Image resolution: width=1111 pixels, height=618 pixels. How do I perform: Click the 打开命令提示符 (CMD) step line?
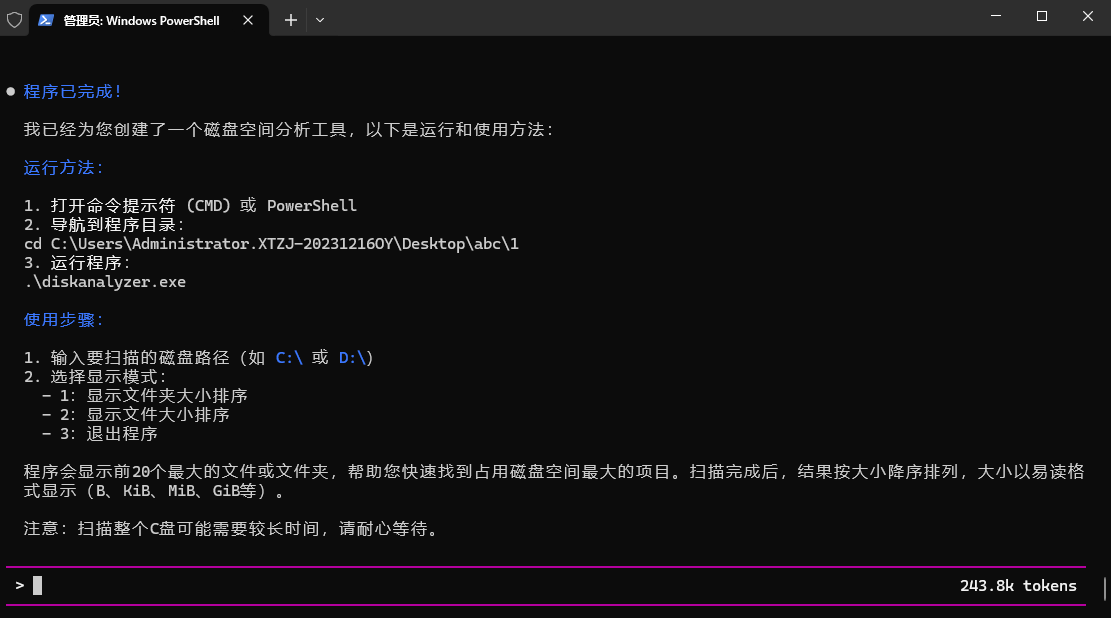pos(190,206)
